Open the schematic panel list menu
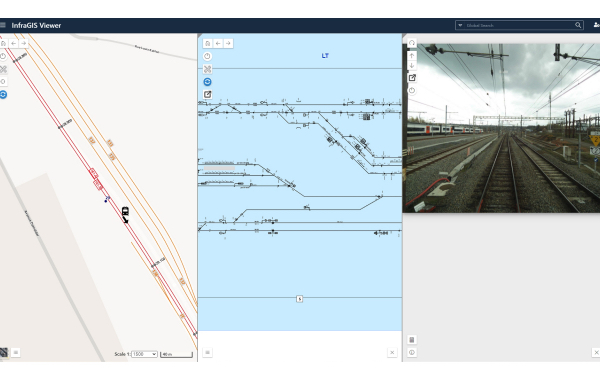Screen dimensions: 600x380 coord(207,352)
